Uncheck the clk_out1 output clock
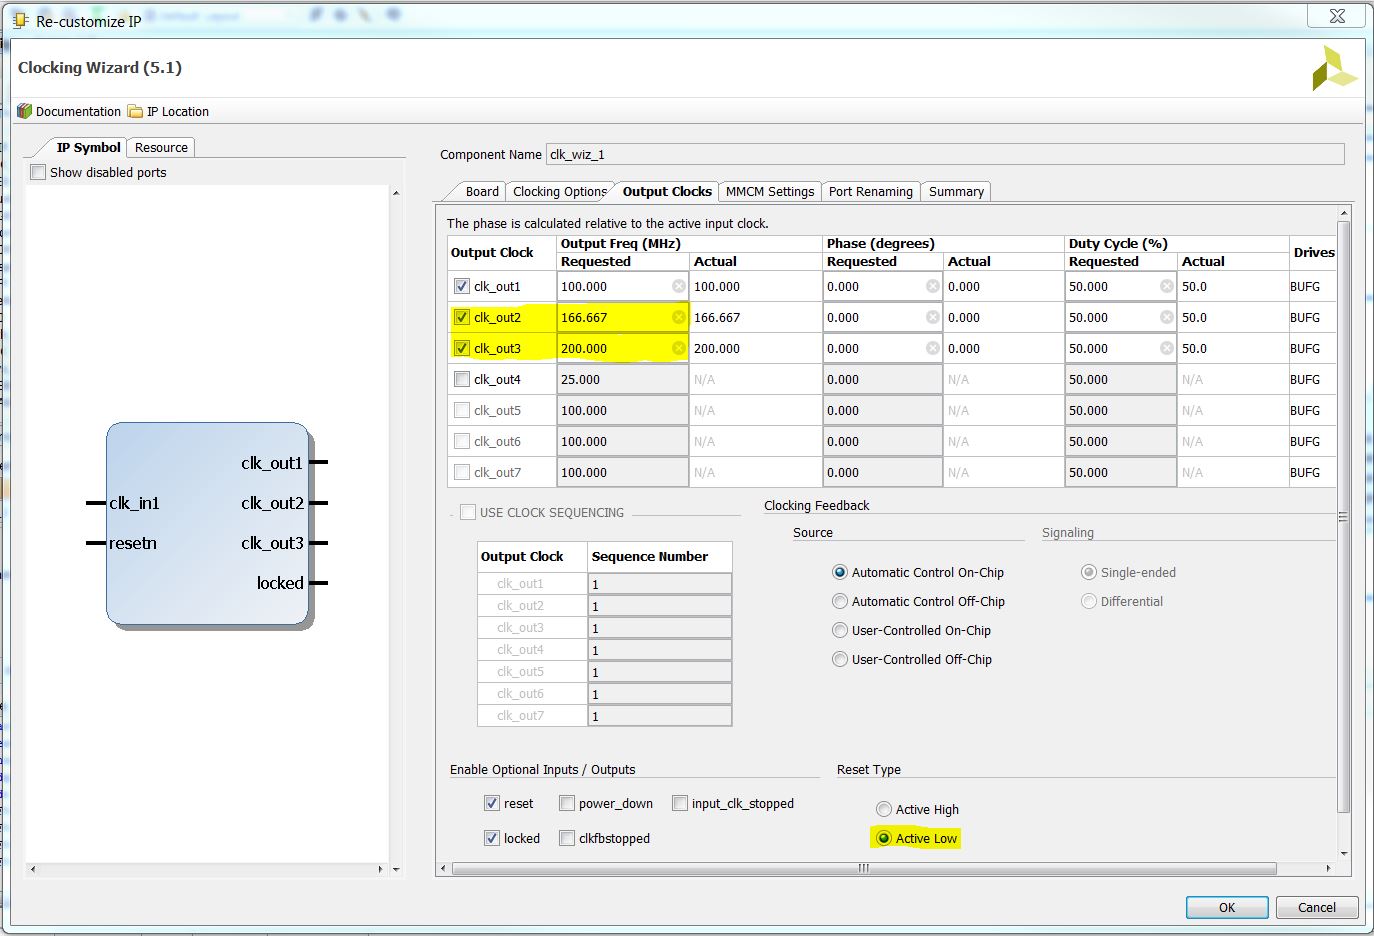This screenshot has height=936, width=1374. pos(462,286)
